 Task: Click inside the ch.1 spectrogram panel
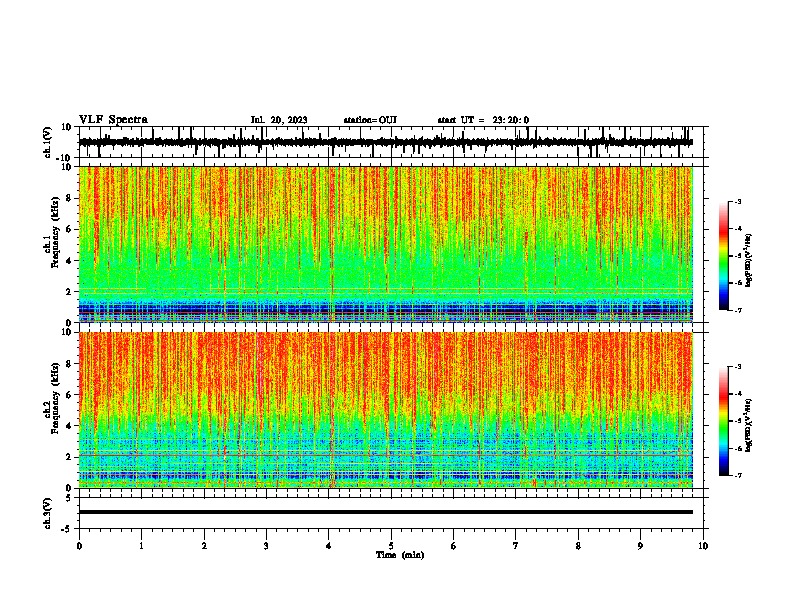point(385,244)
